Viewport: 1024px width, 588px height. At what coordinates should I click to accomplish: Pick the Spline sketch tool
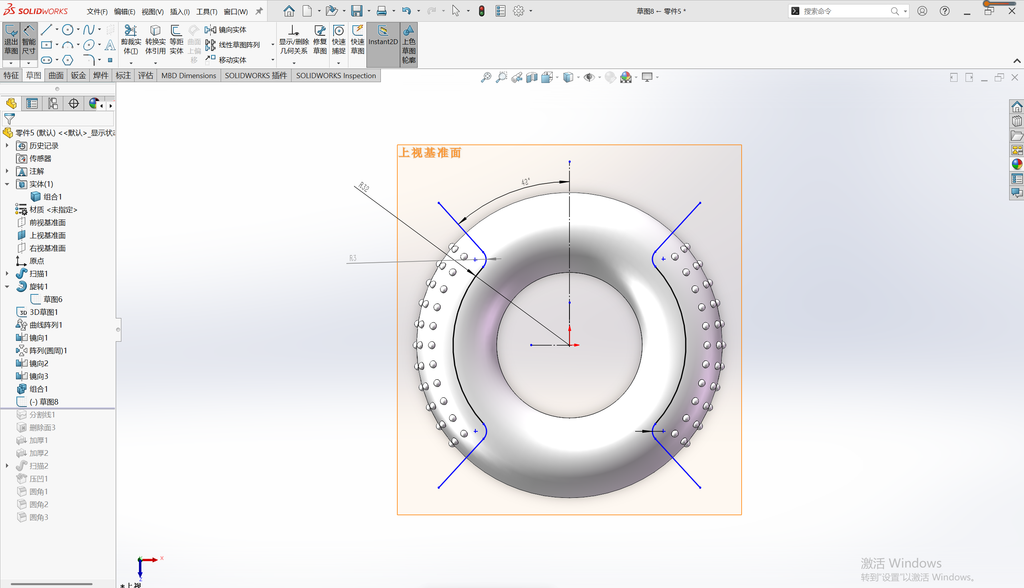(x=89, y=29)
